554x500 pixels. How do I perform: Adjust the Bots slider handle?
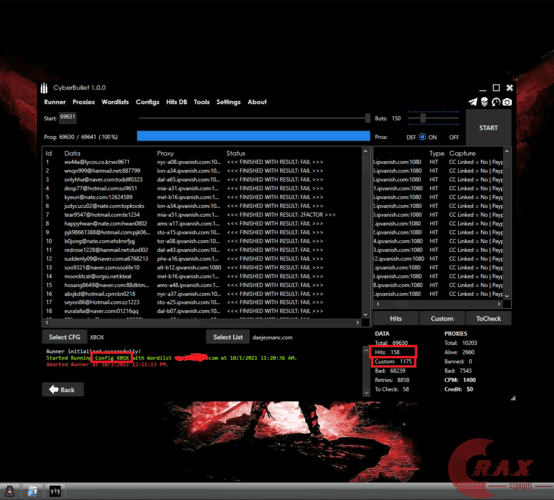(423, 118)
